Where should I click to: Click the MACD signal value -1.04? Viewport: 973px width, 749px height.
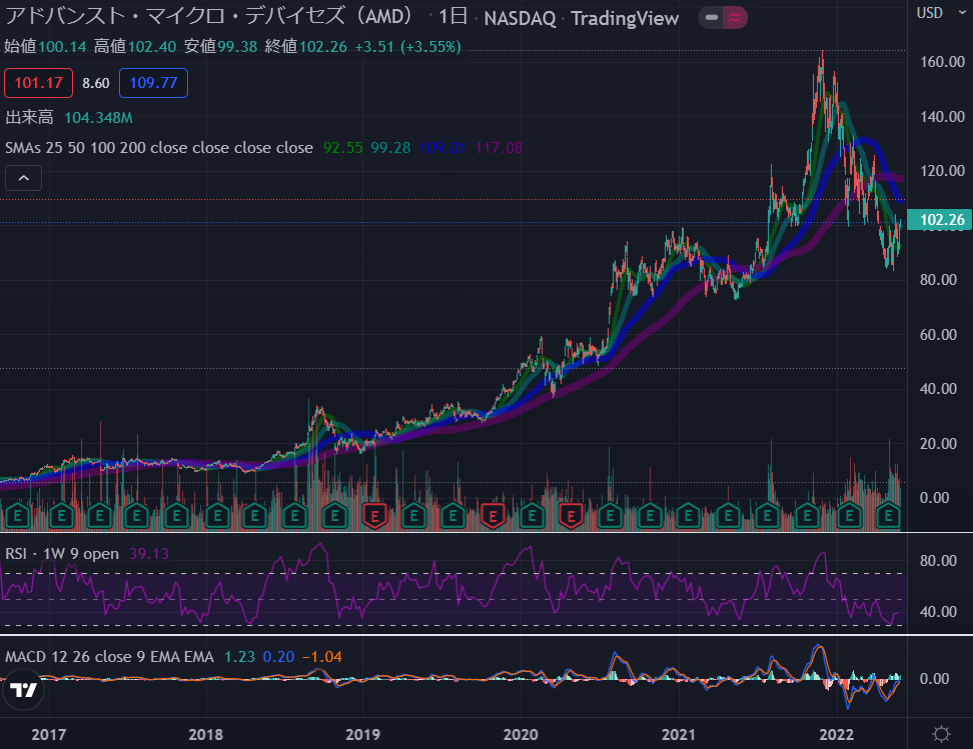pyautogui.click(x=322, y=657)
